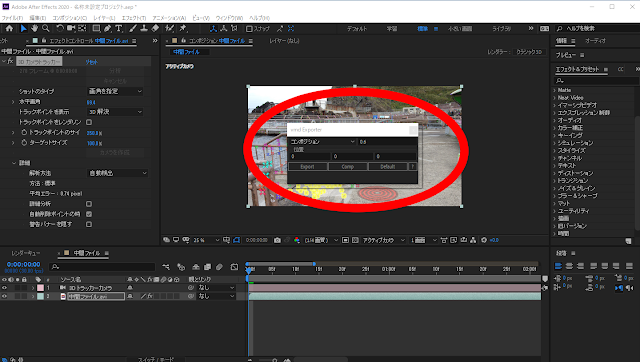Open the Active Camera view dropdown
The image size is (640, 362).
(x=383, y=240)
